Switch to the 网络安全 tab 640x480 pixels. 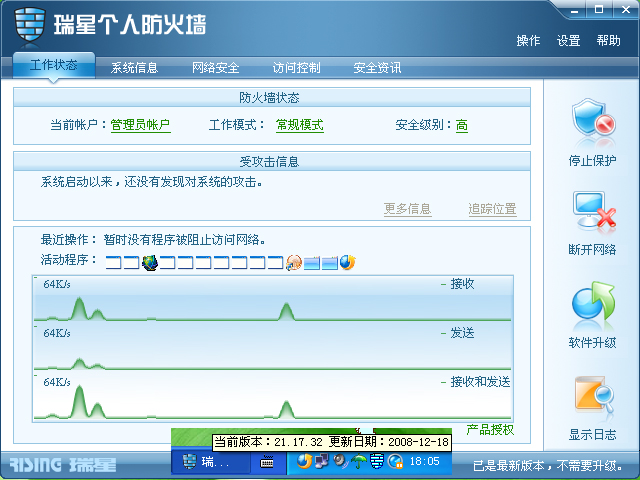pyautogui.click(x=215, y=68)
